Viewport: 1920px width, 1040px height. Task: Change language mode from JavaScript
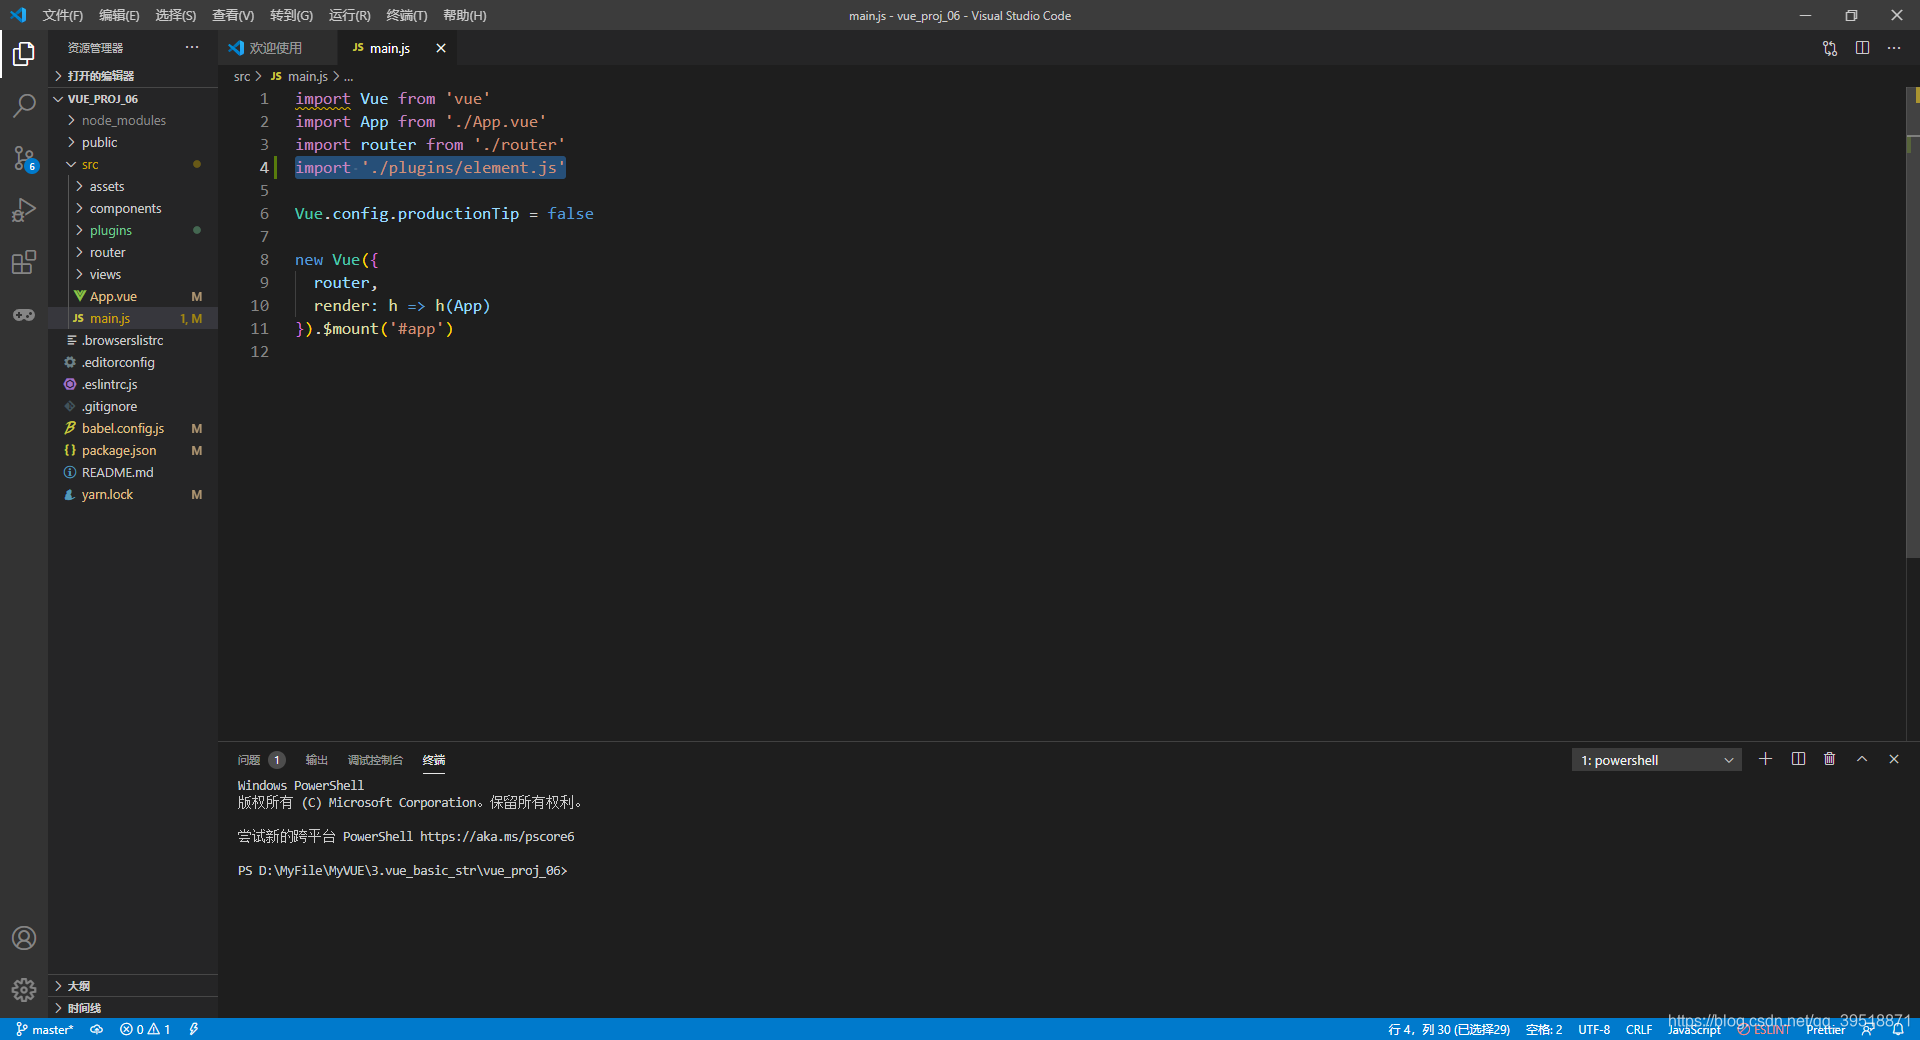(x=1694, y=1029)
